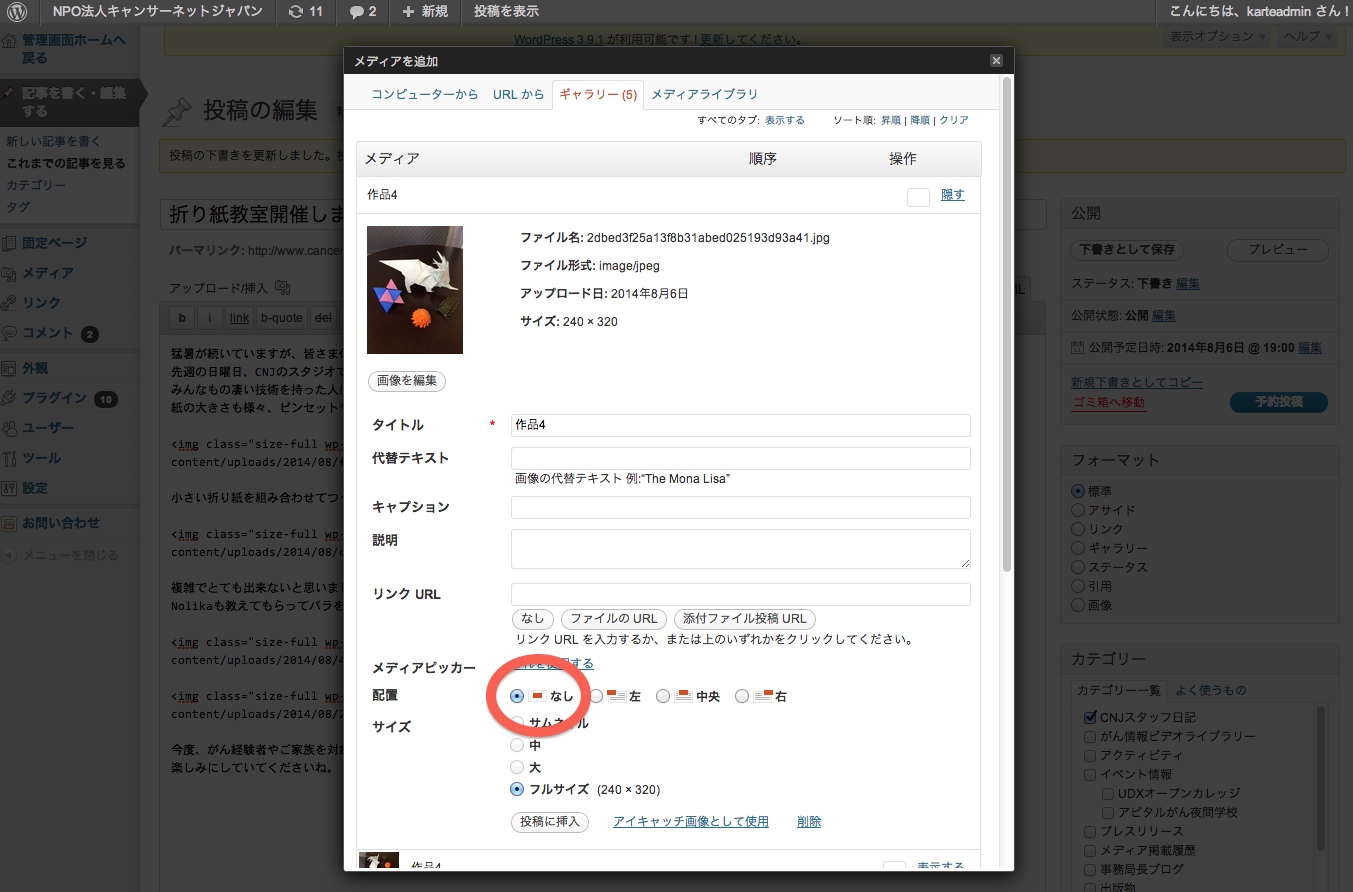This screenshot has width=1353, height=892.
Task: Close the メディアを追加 dialog with X
Action: point(996,61)
